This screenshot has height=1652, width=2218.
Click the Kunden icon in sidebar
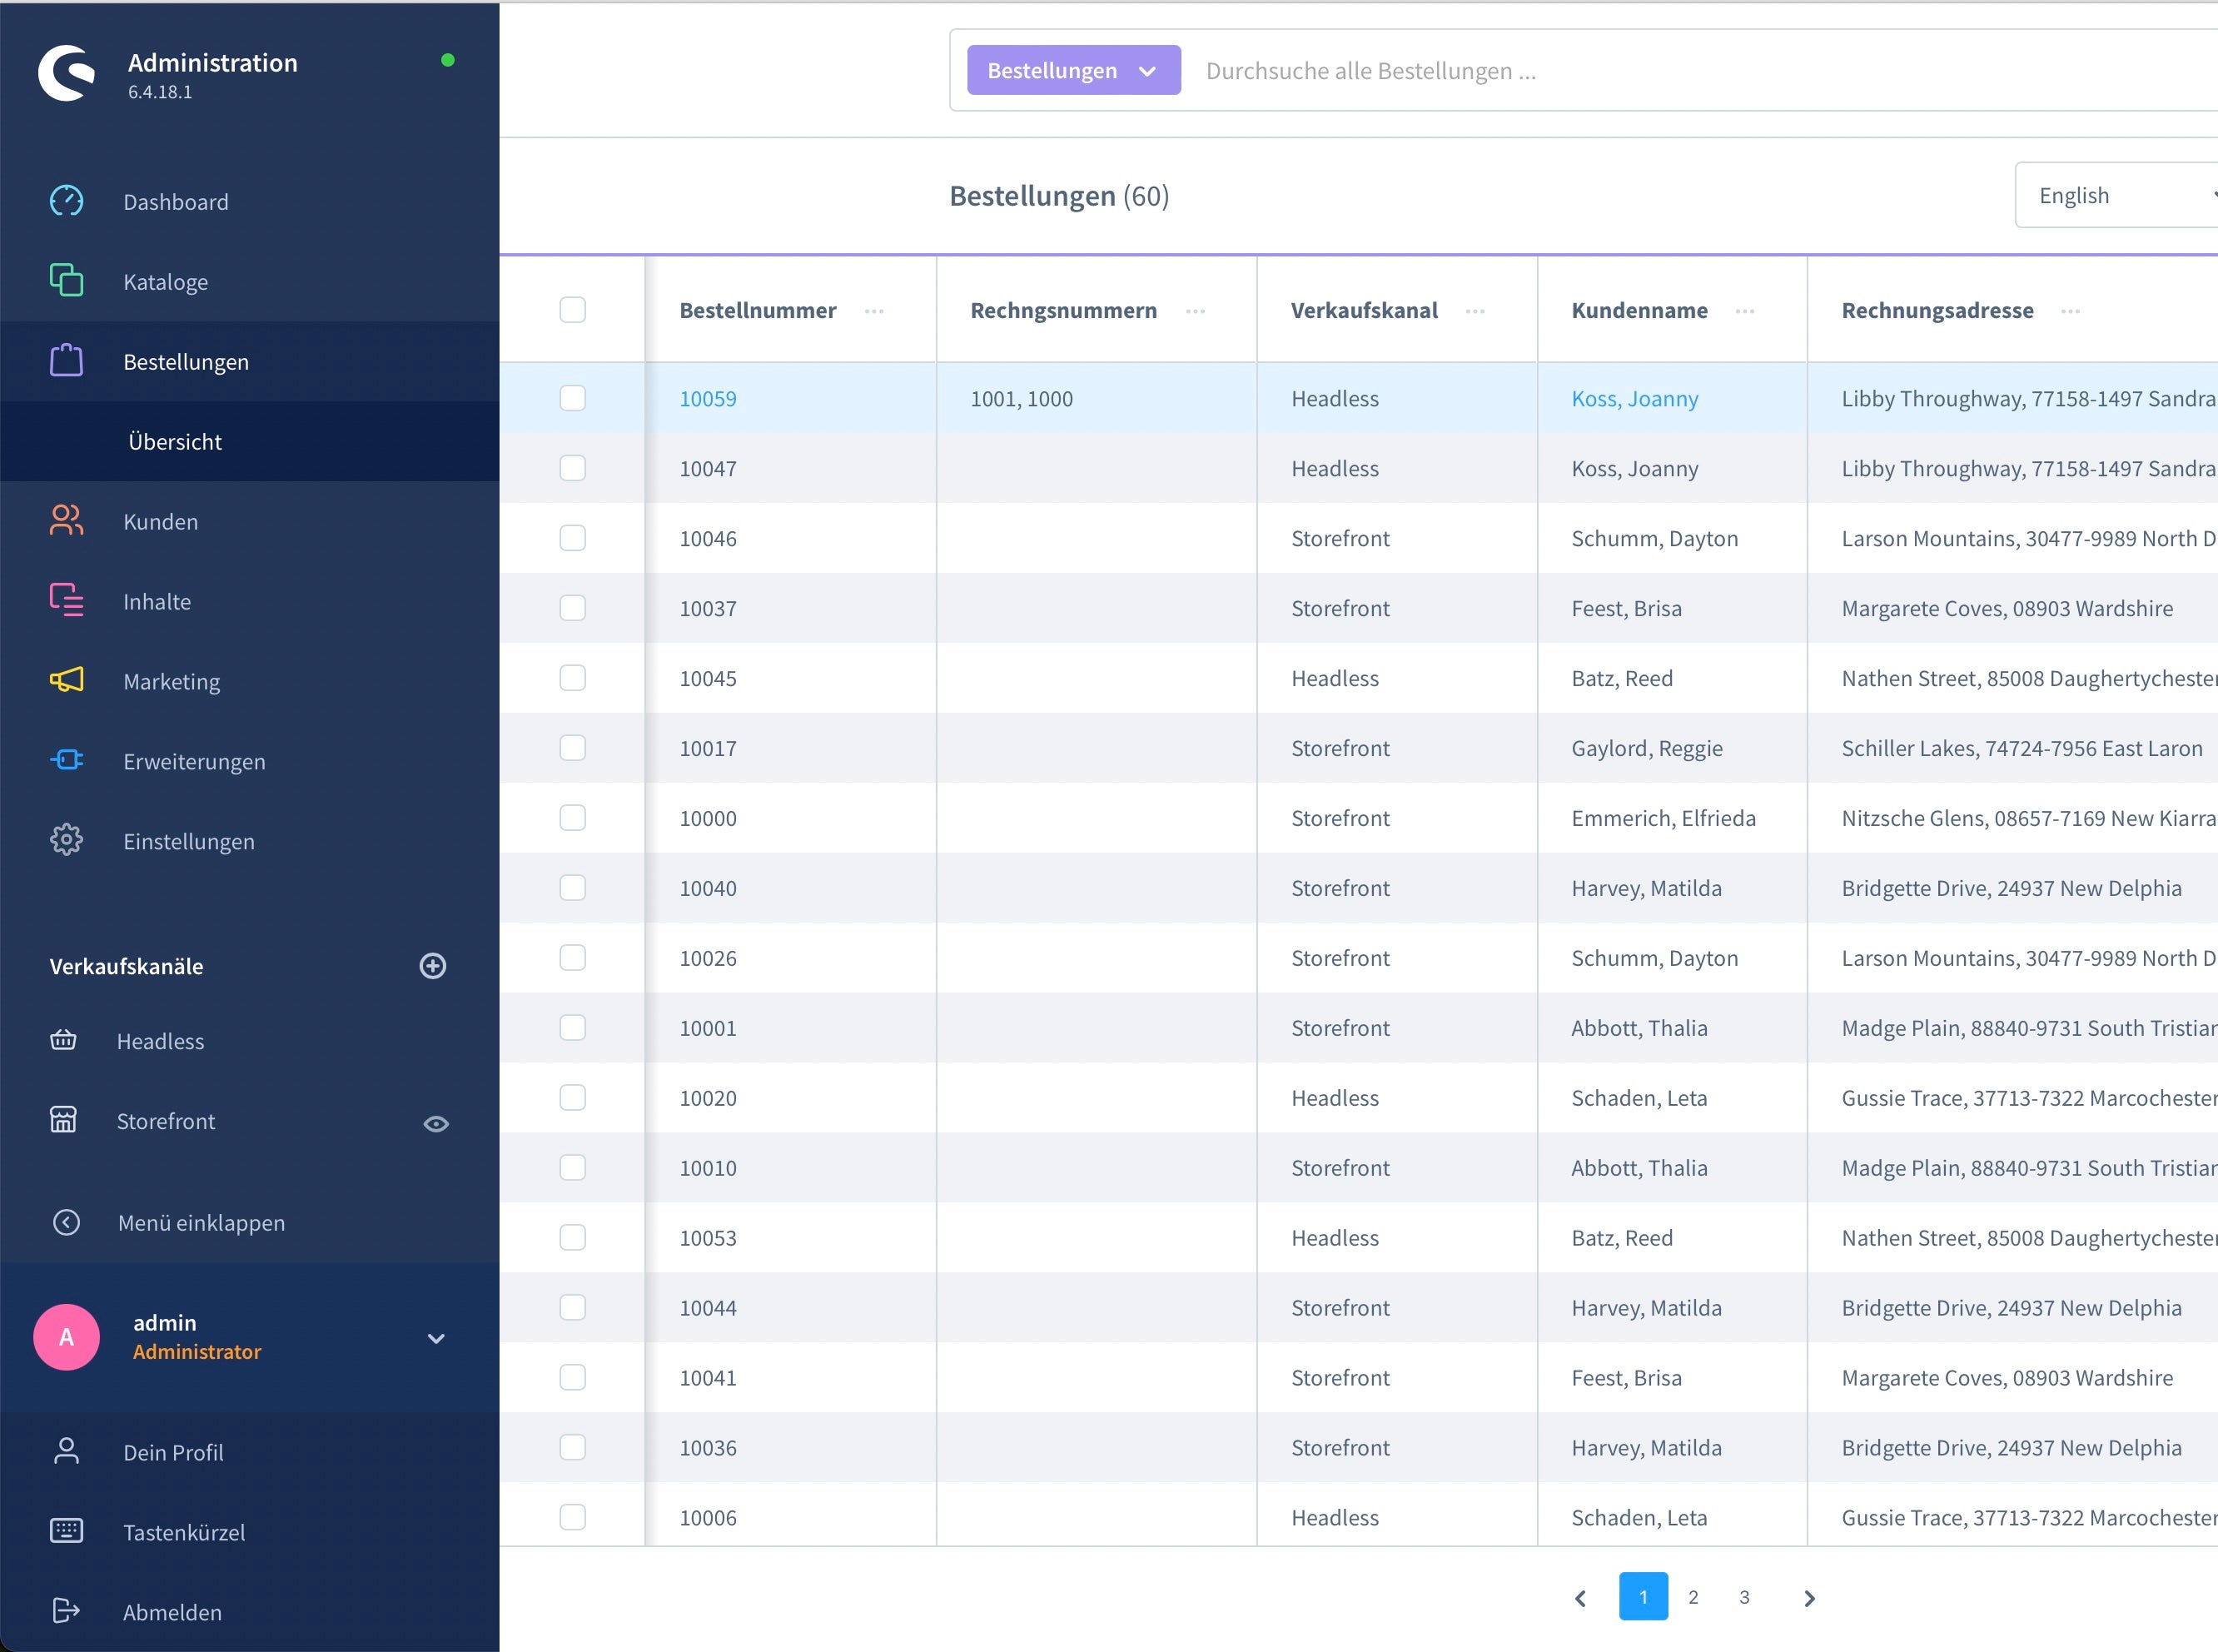[x=64, y=519]
